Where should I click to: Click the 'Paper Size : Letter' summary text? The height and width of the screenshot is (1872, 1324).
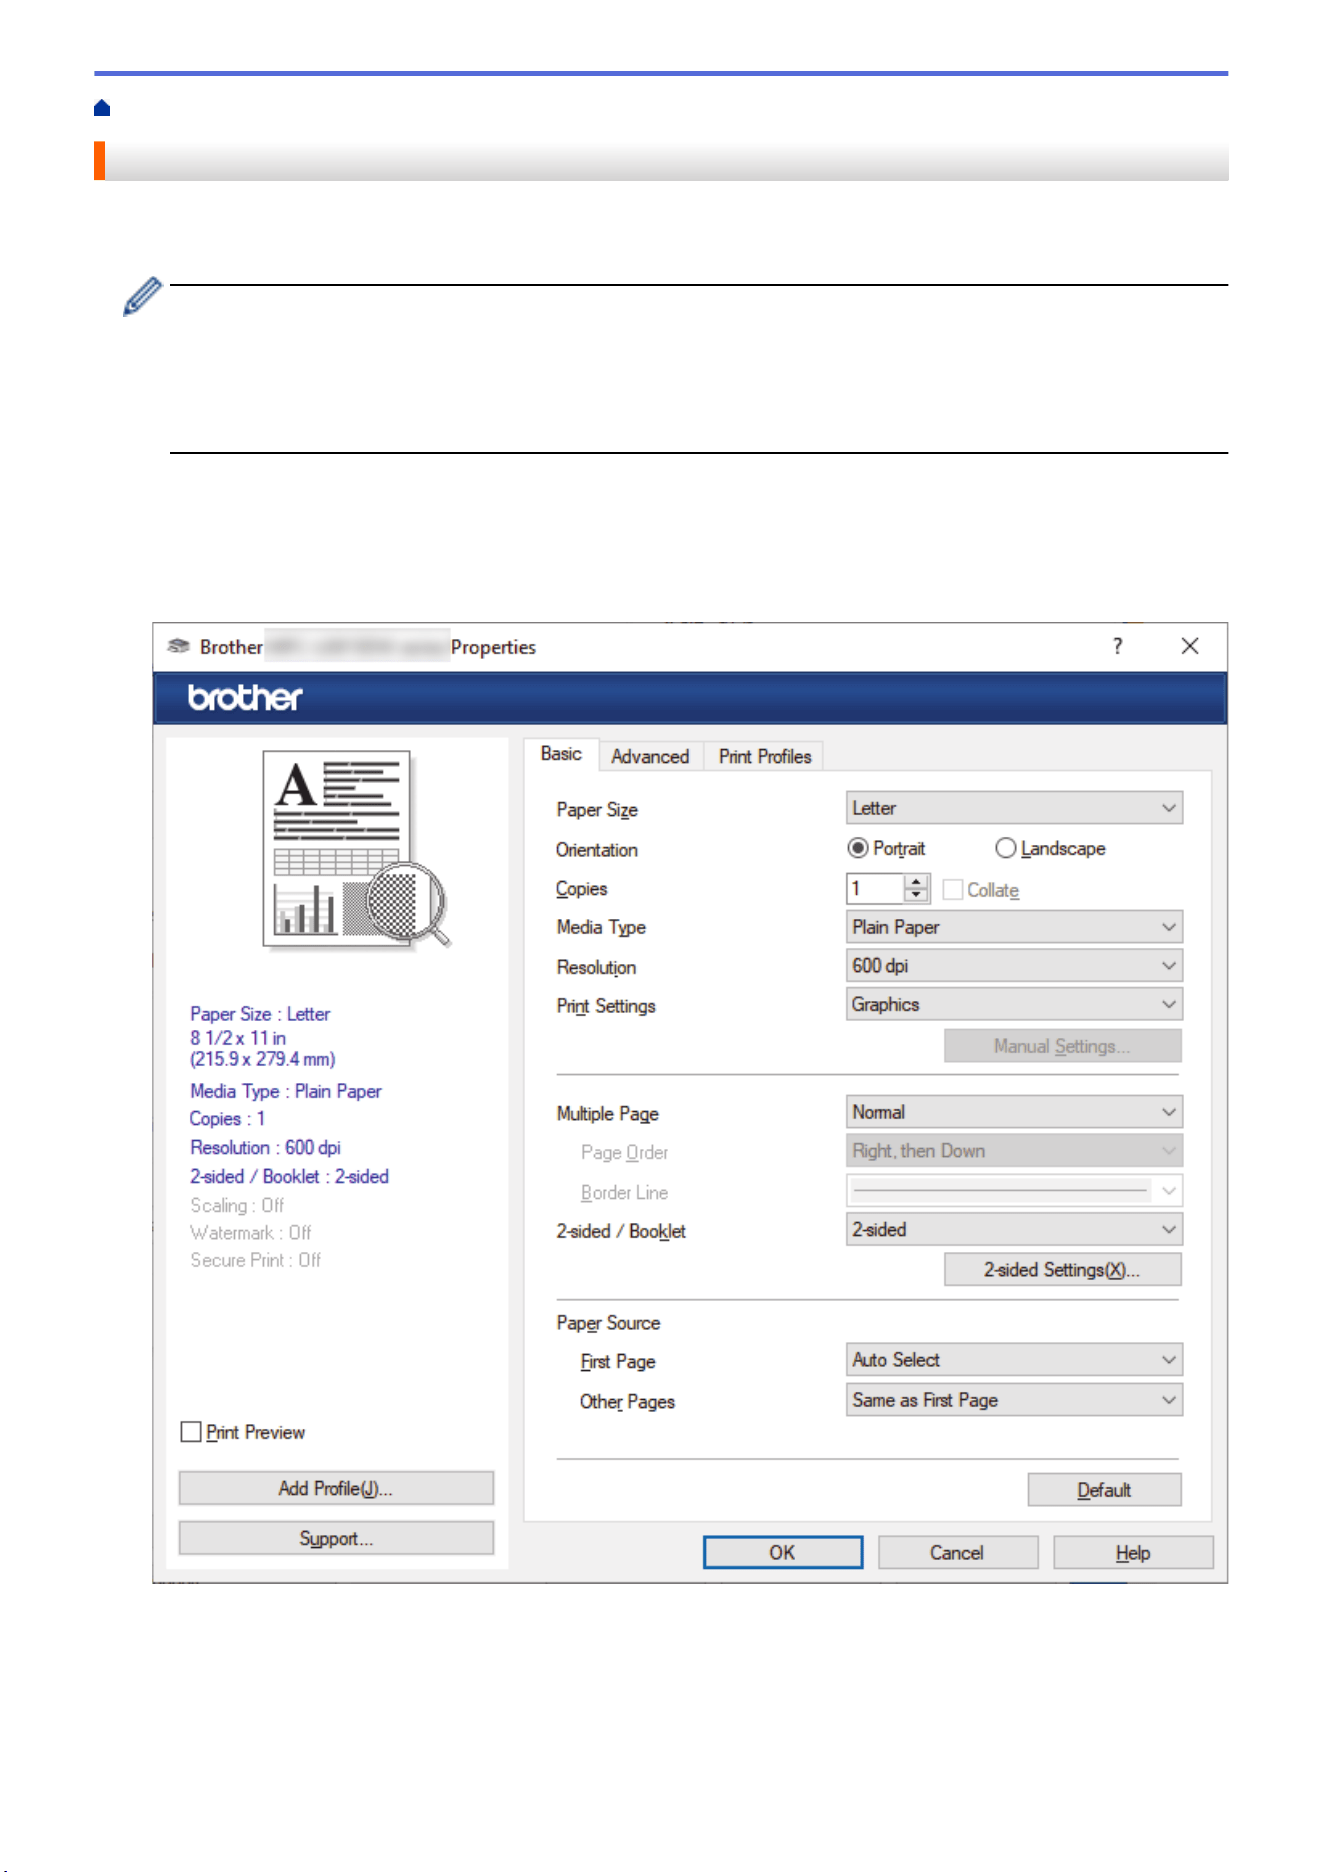[x=260, y=1014]
